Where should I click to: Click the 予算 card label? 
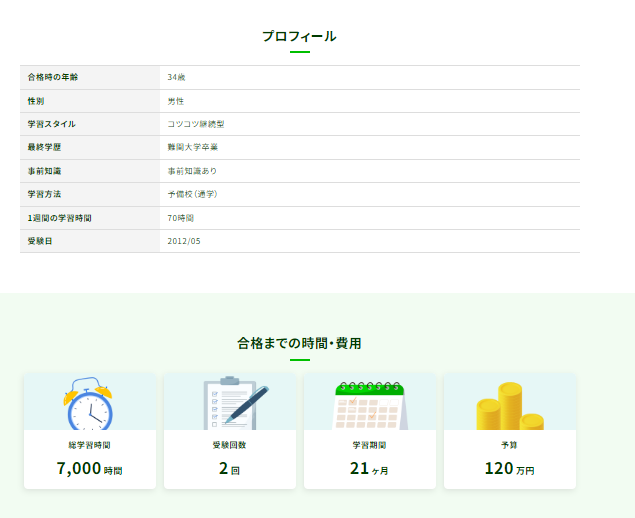(x=509, y=445)
